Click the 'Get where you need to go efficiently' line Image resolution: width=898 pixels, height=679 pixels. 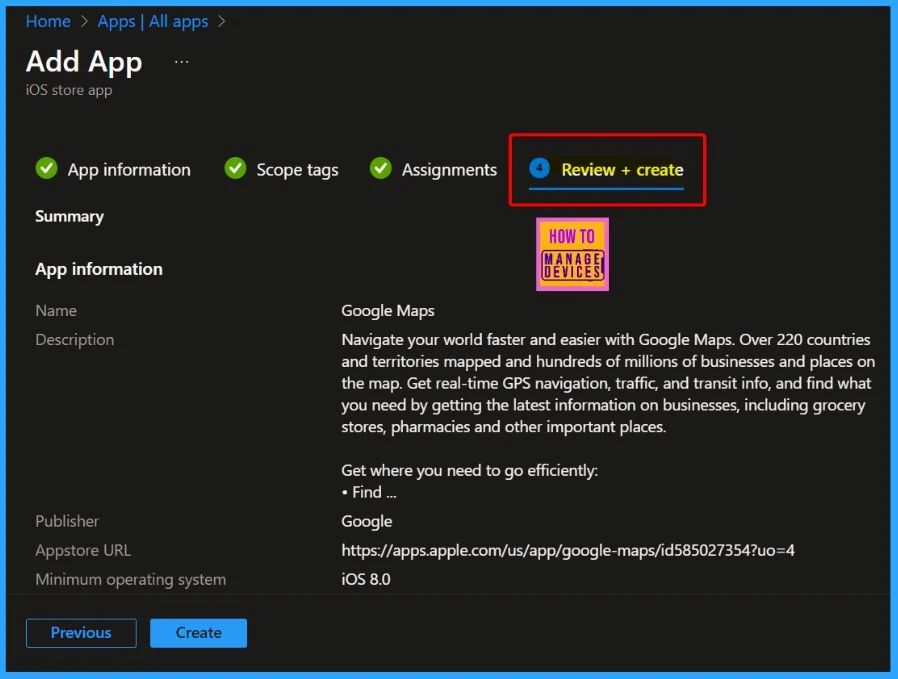469,471
